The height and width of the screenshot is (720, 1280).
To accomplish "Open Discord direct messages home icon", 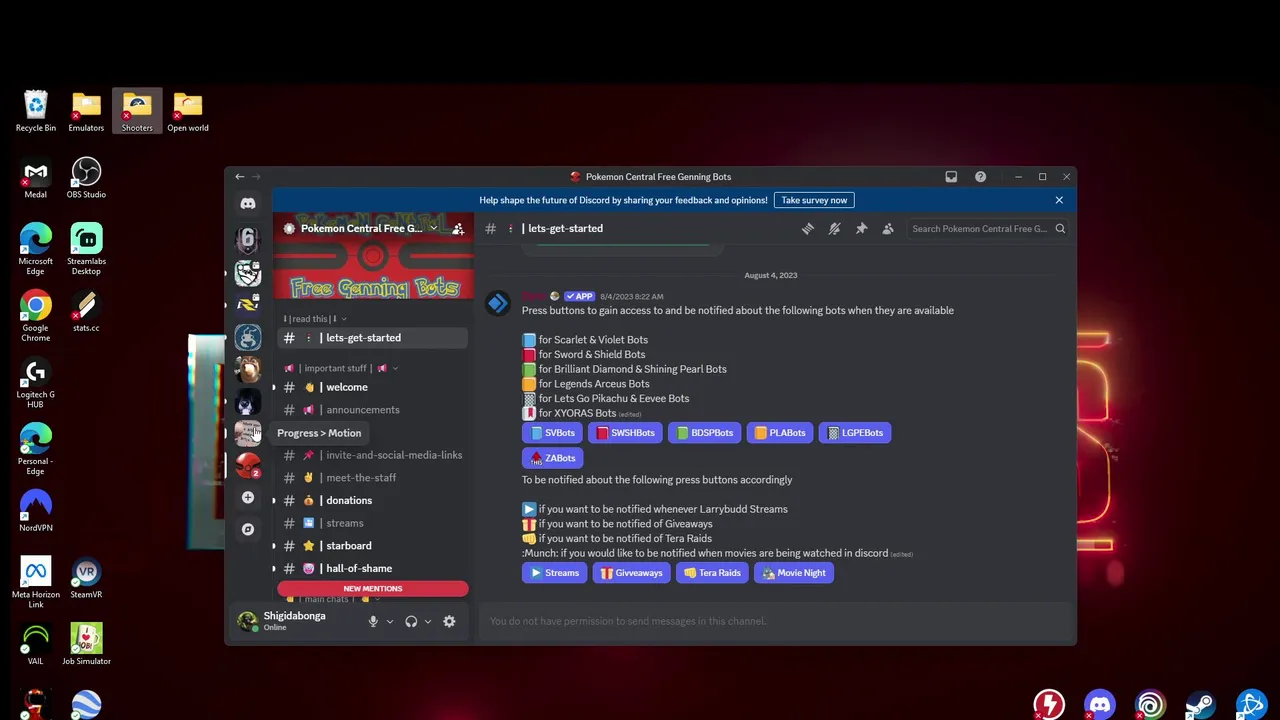I will click(x=248, y=203).
